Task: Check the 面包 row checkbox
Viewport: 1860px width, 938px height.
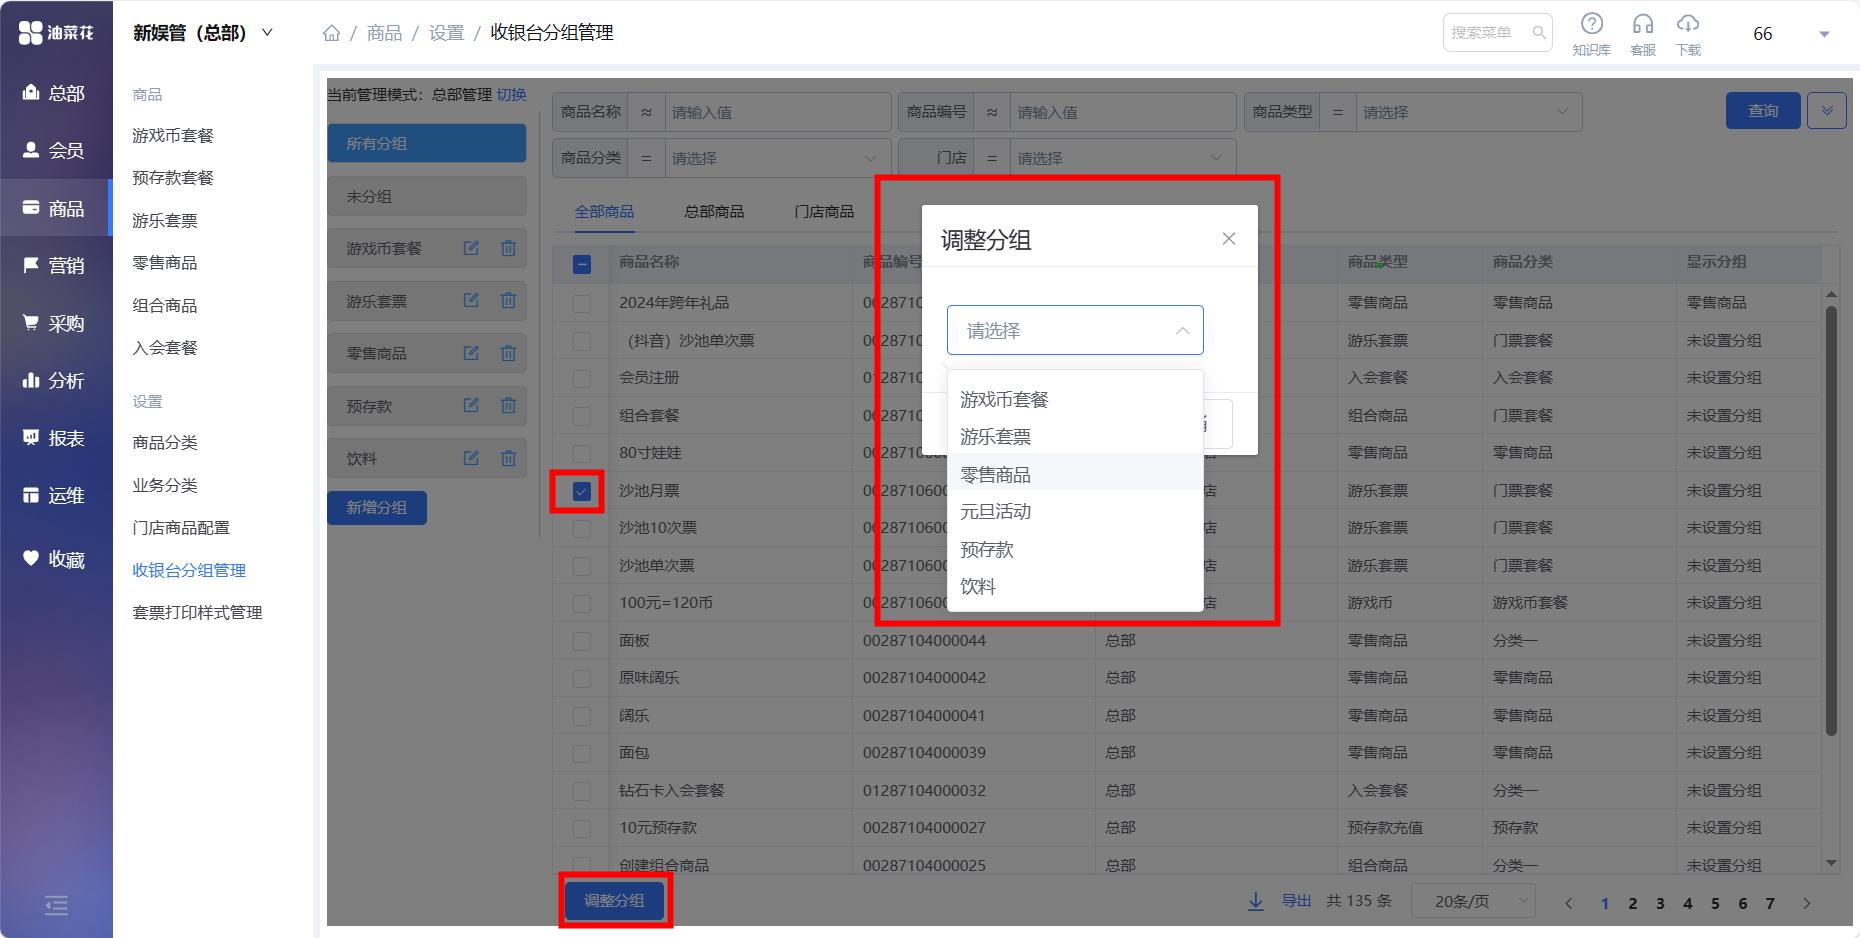Action: point(582,754)
